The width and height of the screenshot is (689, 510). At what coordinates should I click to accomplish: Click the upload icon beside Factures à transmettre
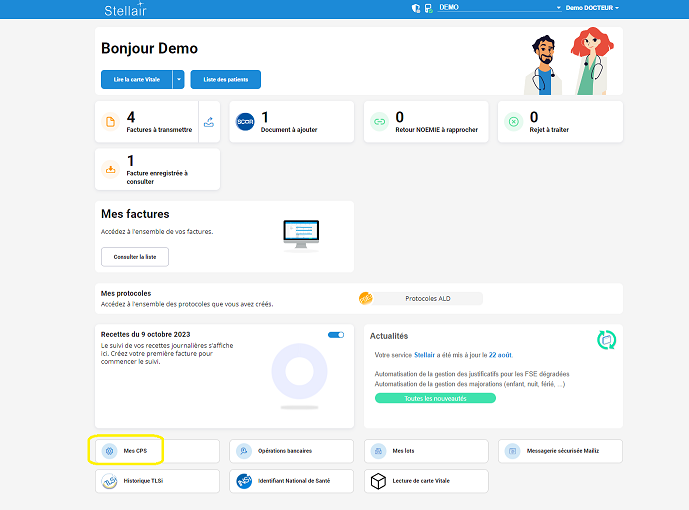209,122
